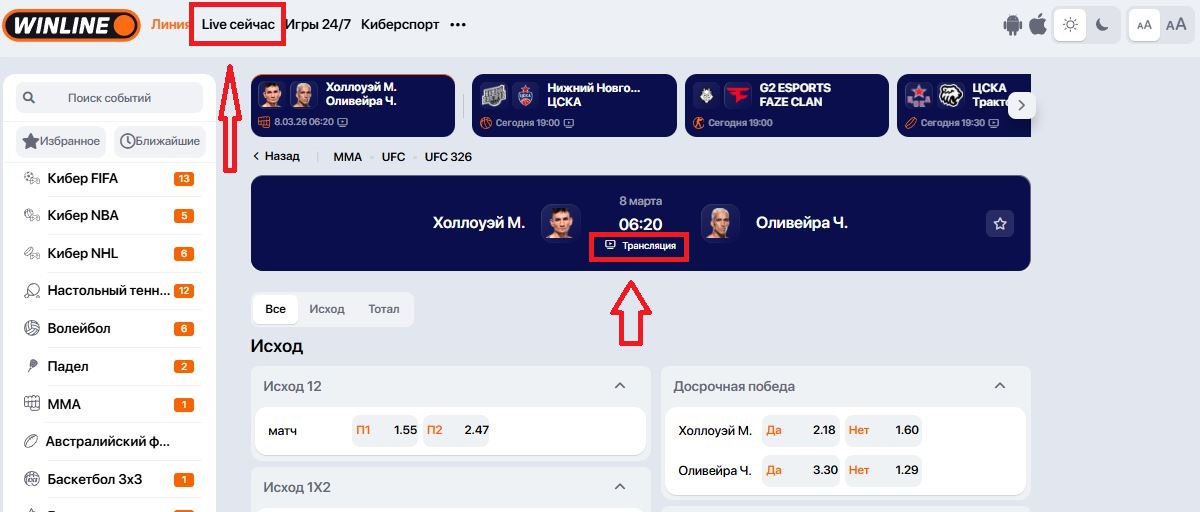Viewport: 1200px width, 512px height.
Task: Add the match to favorites with the star
Action: point(1000,223)
